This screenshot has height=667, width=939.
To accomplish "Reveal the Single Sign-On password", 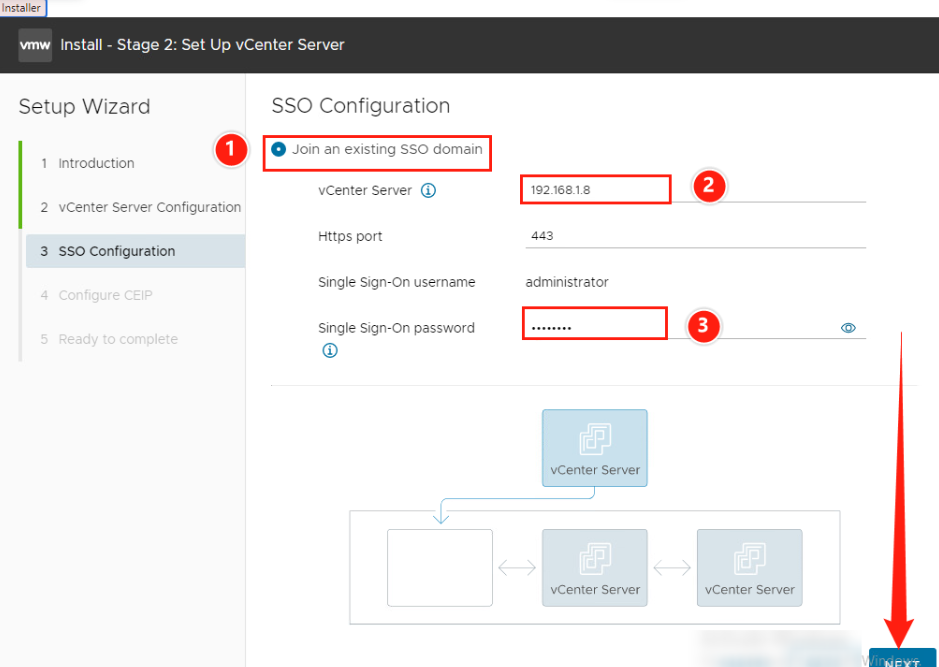I will 848,327.
